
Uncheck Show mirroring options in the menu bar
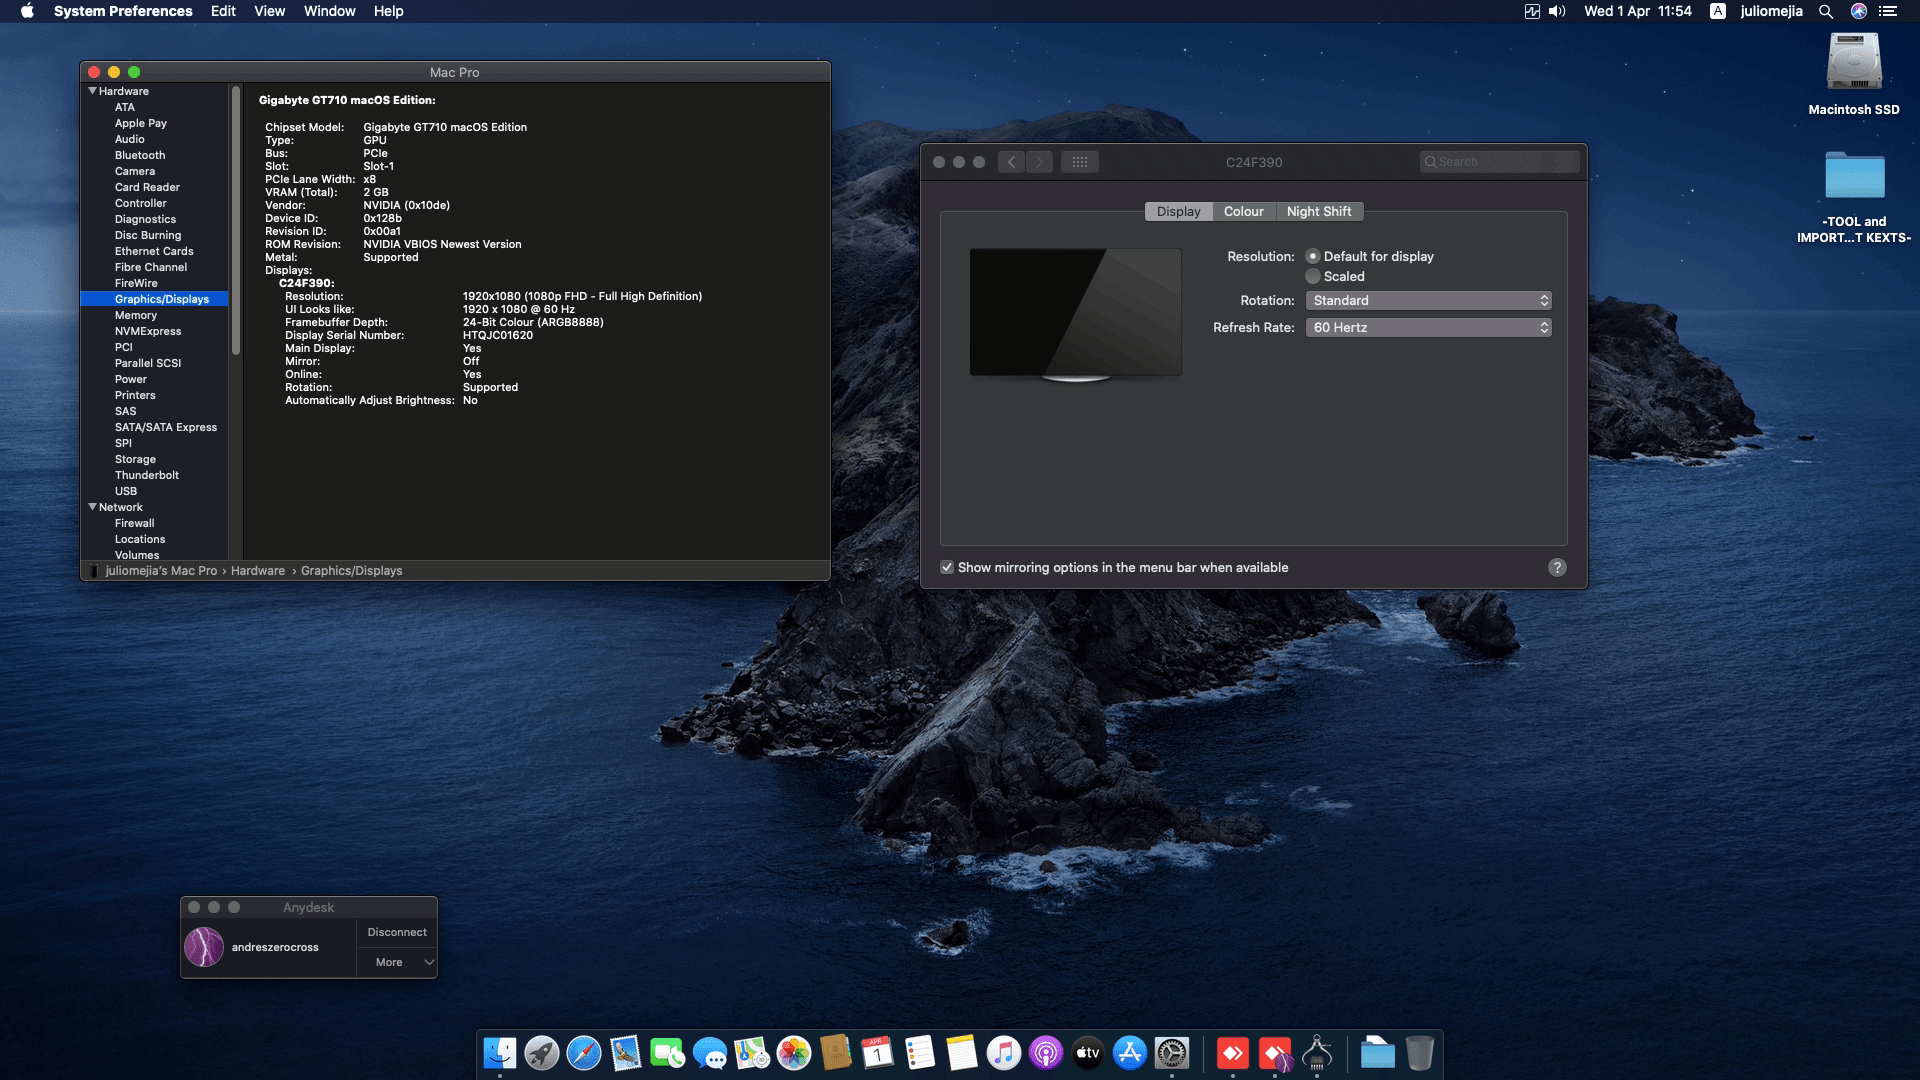pyautogui.click(x=947, y=567)
